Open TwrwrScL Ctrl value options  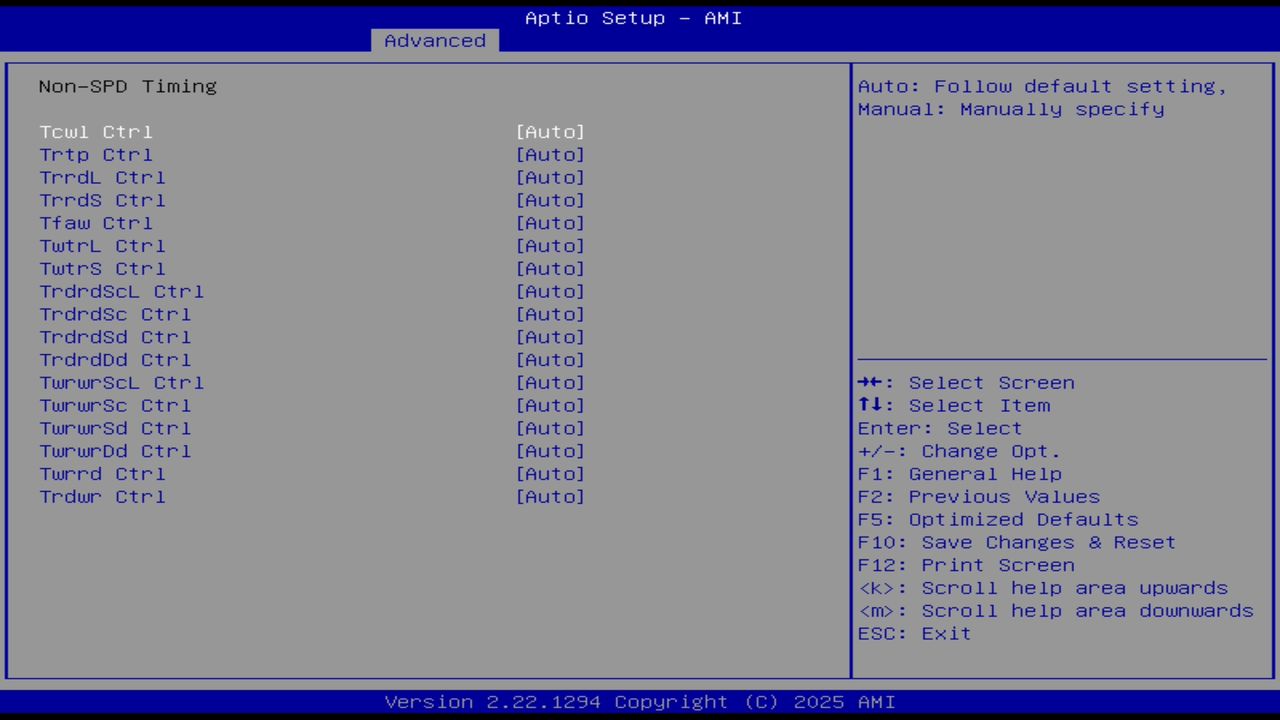coord(550,382)
